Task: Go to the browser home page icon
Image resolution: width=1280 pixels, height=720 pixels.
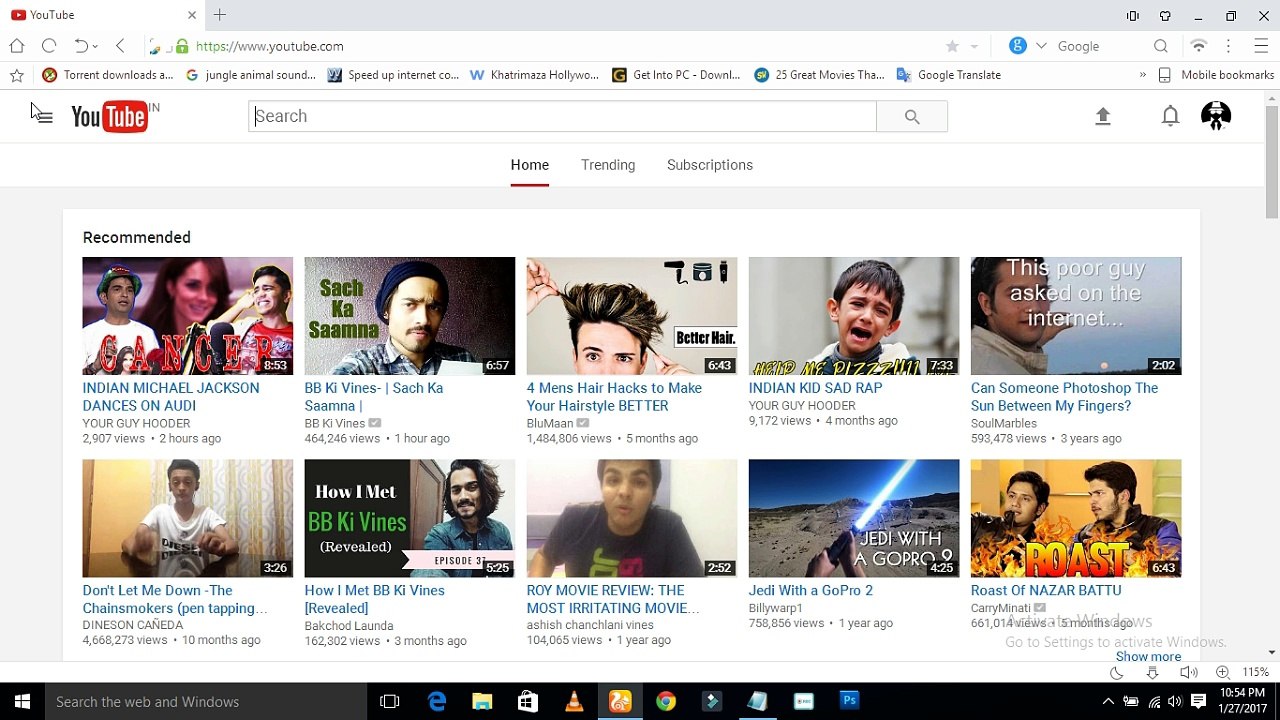Action: click(x=17, y=46)
